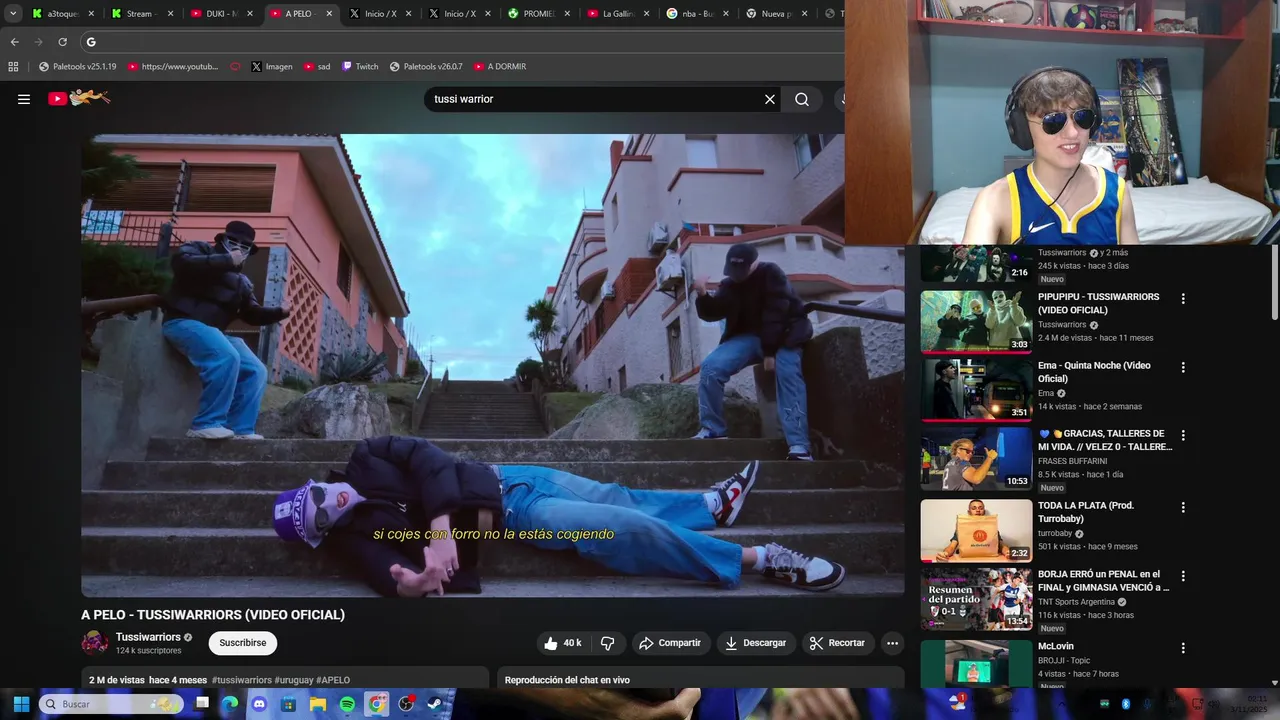Screen dimensions: 1280x720
Task: Open the Tussiwarriors channel name link
Action: pos(148,637)
